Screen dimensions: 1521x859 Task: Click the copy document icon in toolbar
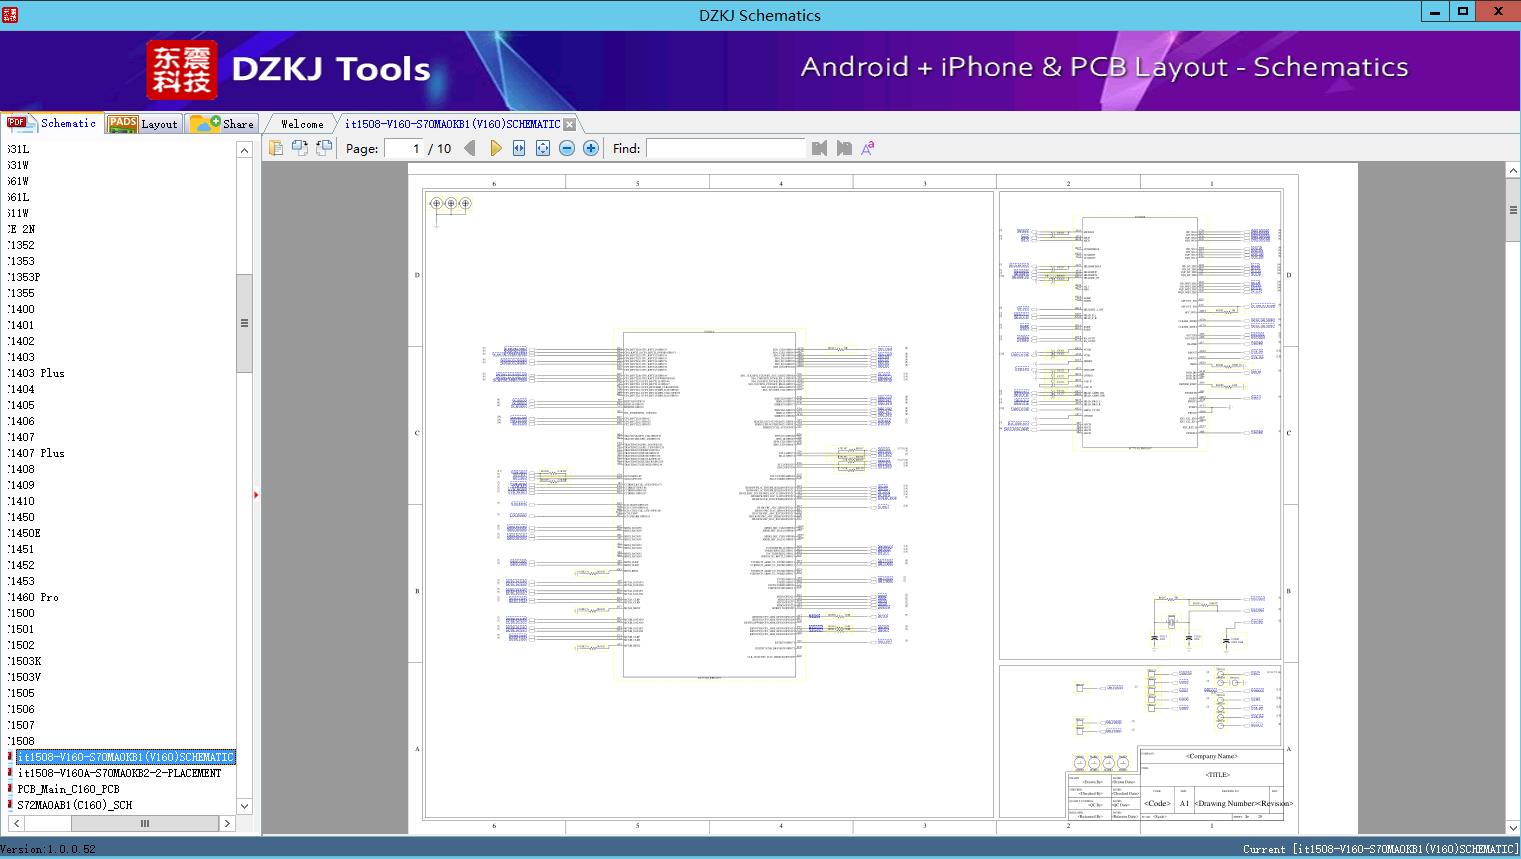coord(276,148)
